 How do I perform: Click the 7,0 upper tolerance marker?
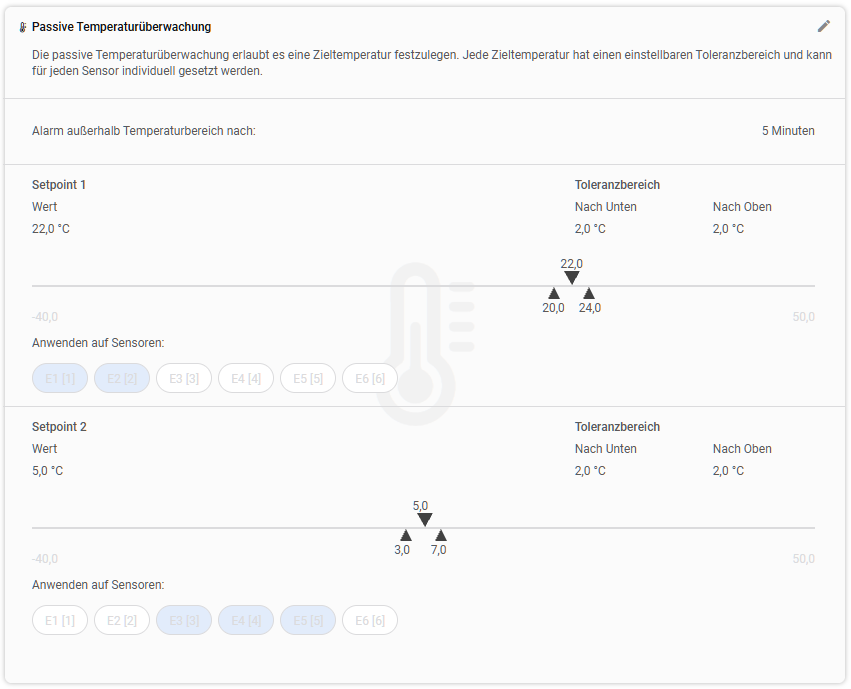(441, 535)
